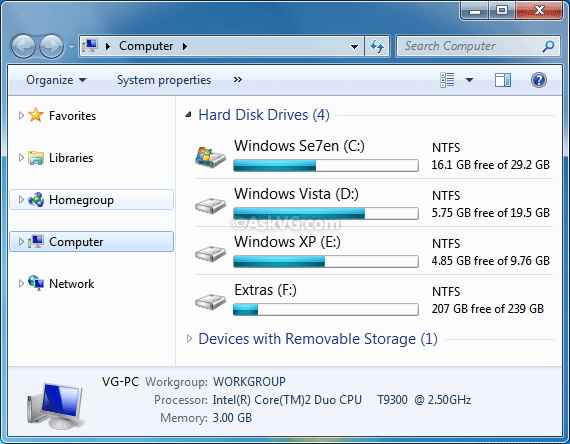Toggle the preview pane
The image size is (570, 444).
pos(503,80)
